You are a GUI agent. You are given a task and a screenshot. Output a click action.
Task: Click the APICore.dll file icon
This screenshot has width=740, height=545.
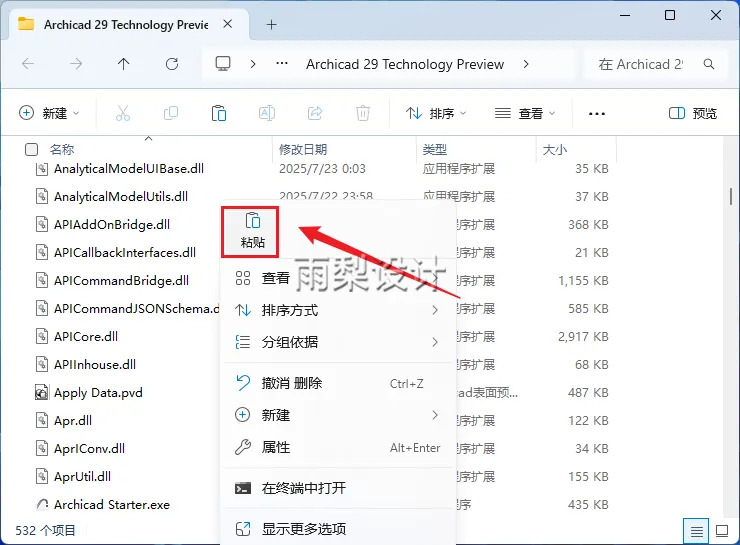[42, 336]
